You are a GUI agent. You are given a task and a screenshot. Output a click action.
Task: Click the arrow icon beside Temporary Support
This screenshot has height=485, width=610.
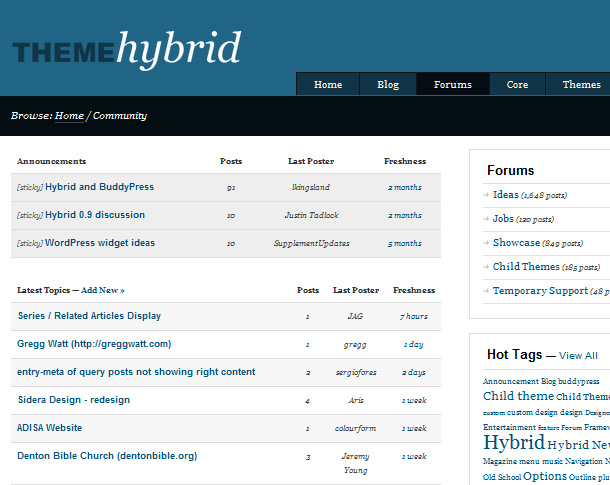tap(486, 291)
